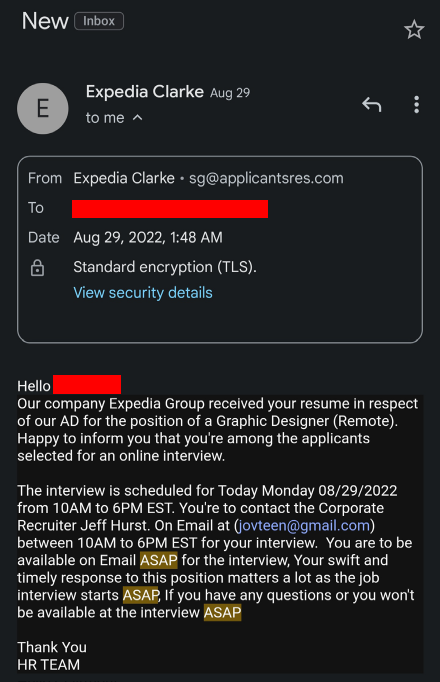Click the Standard encryption (TLS) text
Viewport: 440px width, 682px height.
(165, 267)
